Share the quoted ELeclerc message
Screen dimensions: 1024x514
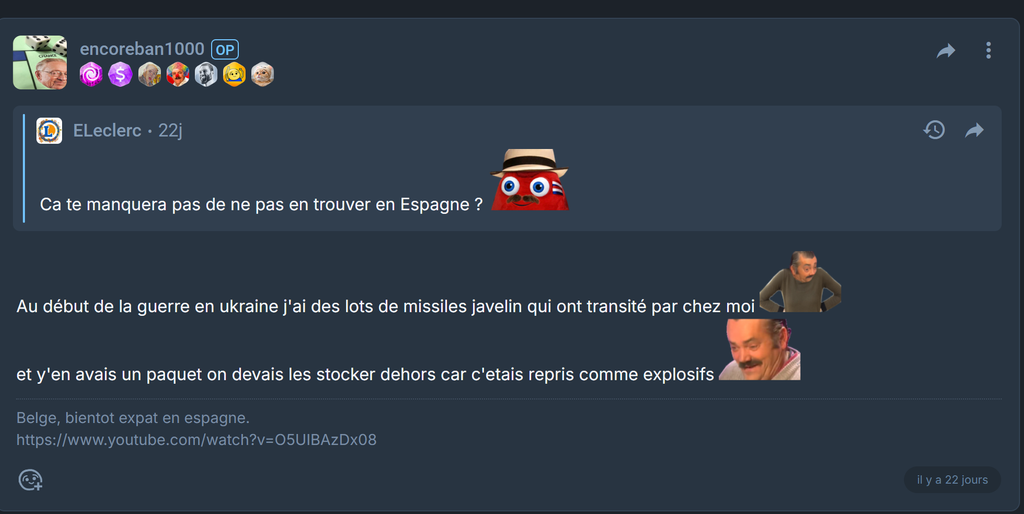[x=974, y=131]
